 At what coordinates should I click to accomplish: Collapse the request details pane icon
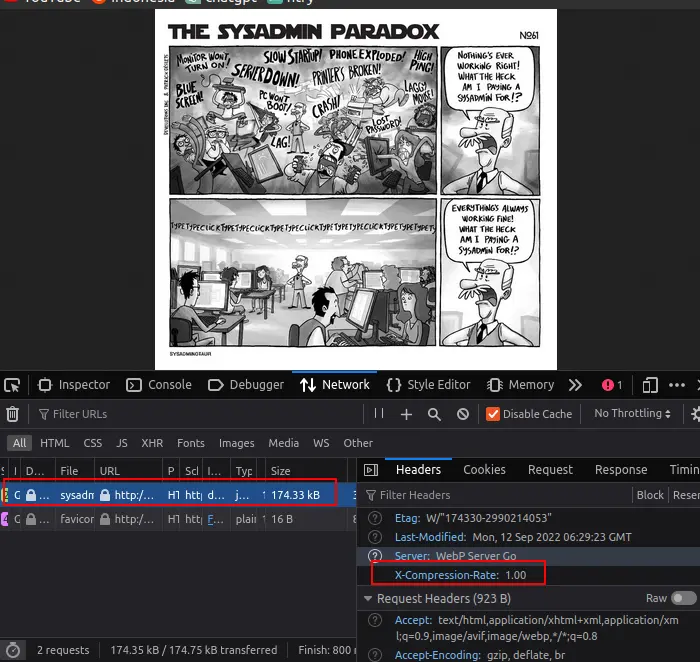point(371,470)
